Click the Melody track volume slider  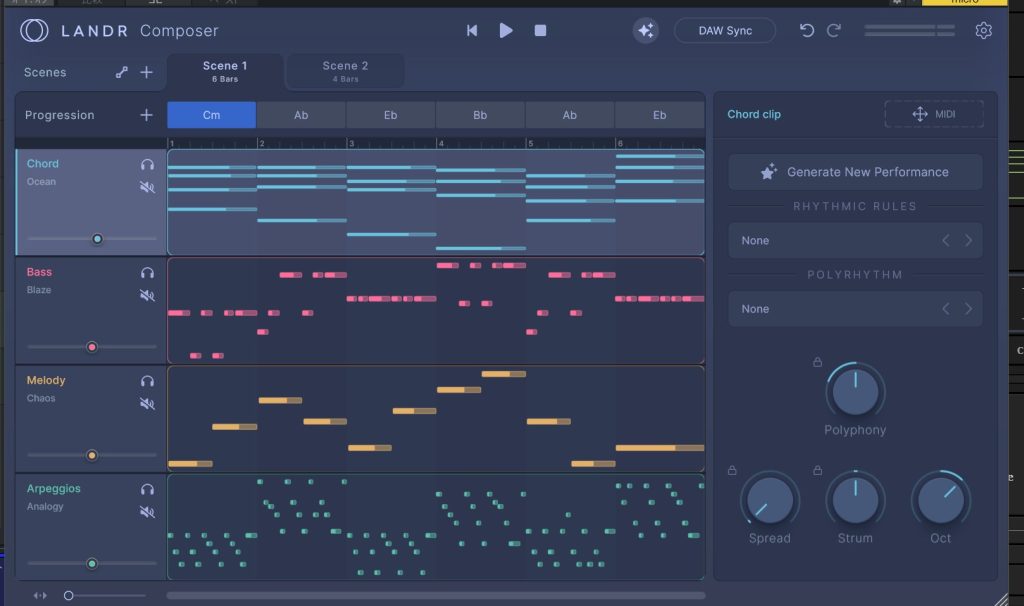(x=92, y=455)
